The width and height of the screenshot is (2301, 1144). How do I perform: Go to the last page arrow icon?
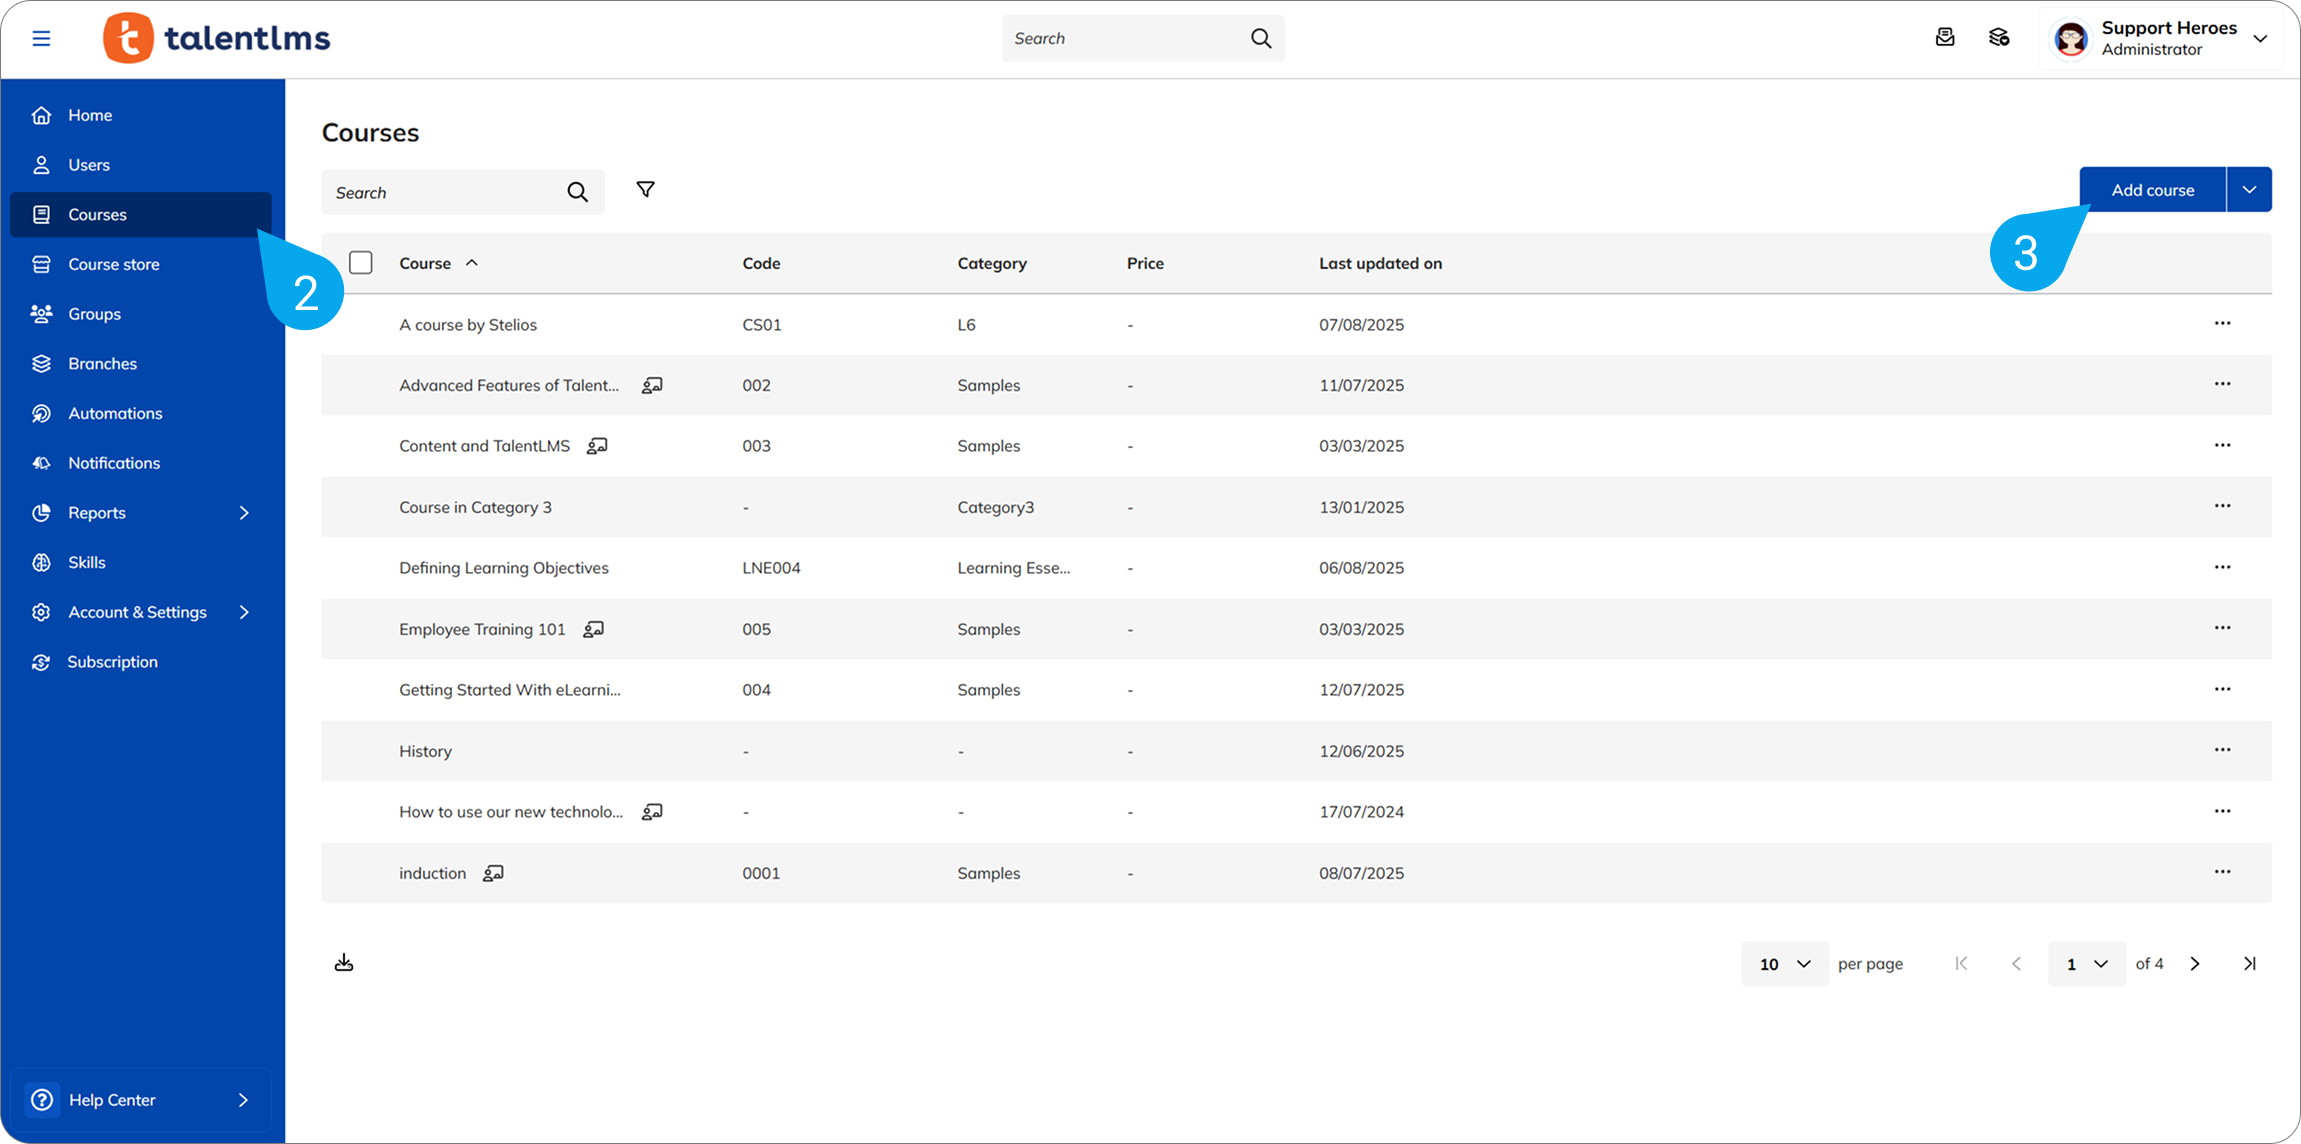coord(2249,964)
